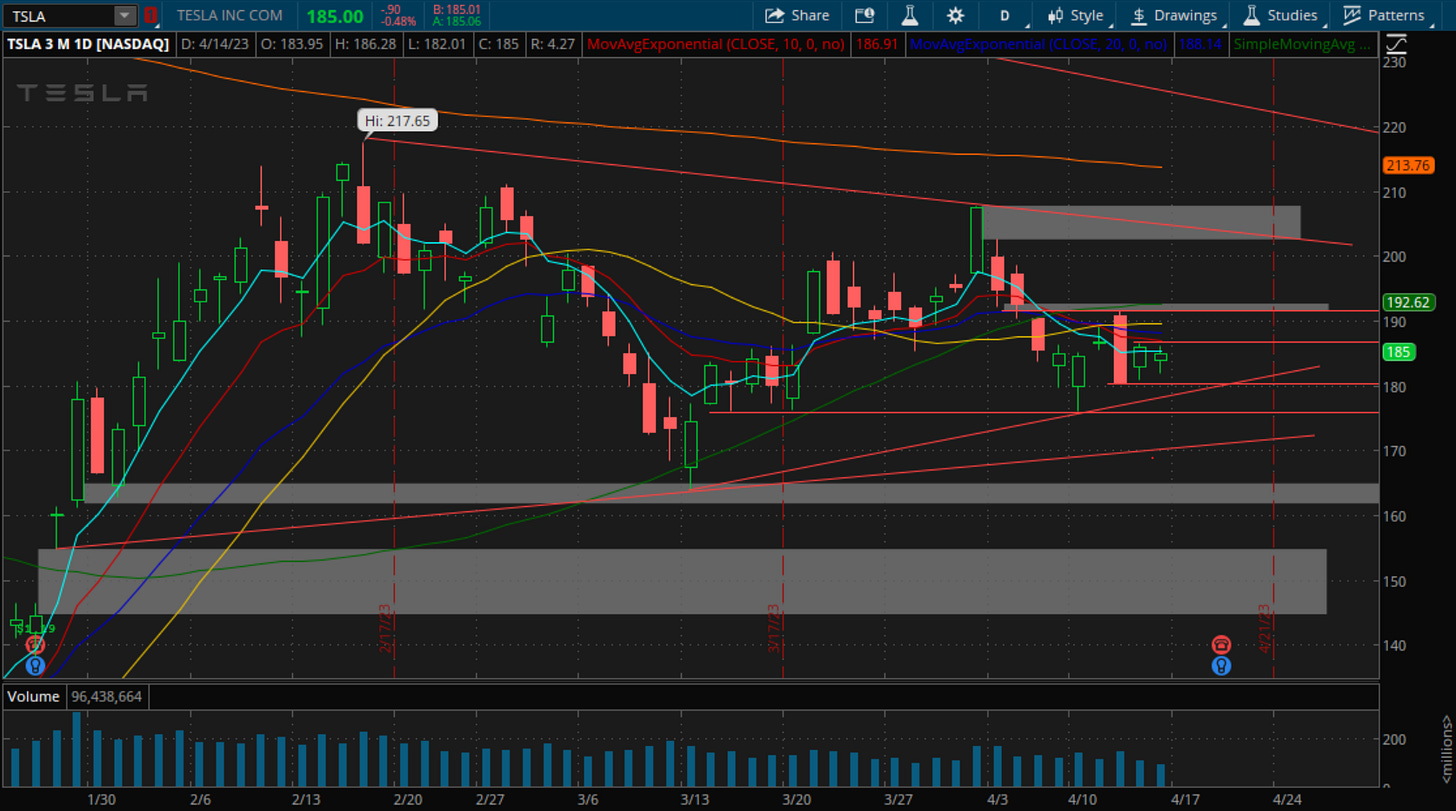1456x811 pixels.
Task: Click the 3/17/23 expiration date marker
Action: (775, 629)
